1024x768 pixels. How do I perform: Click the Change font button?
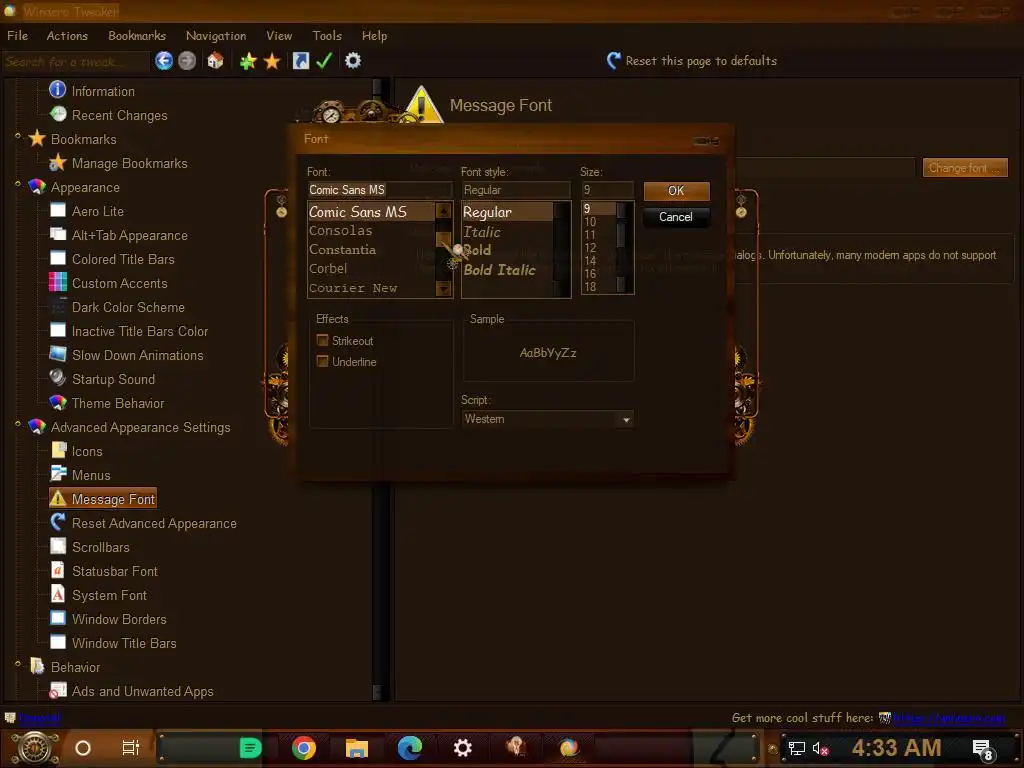965,168
